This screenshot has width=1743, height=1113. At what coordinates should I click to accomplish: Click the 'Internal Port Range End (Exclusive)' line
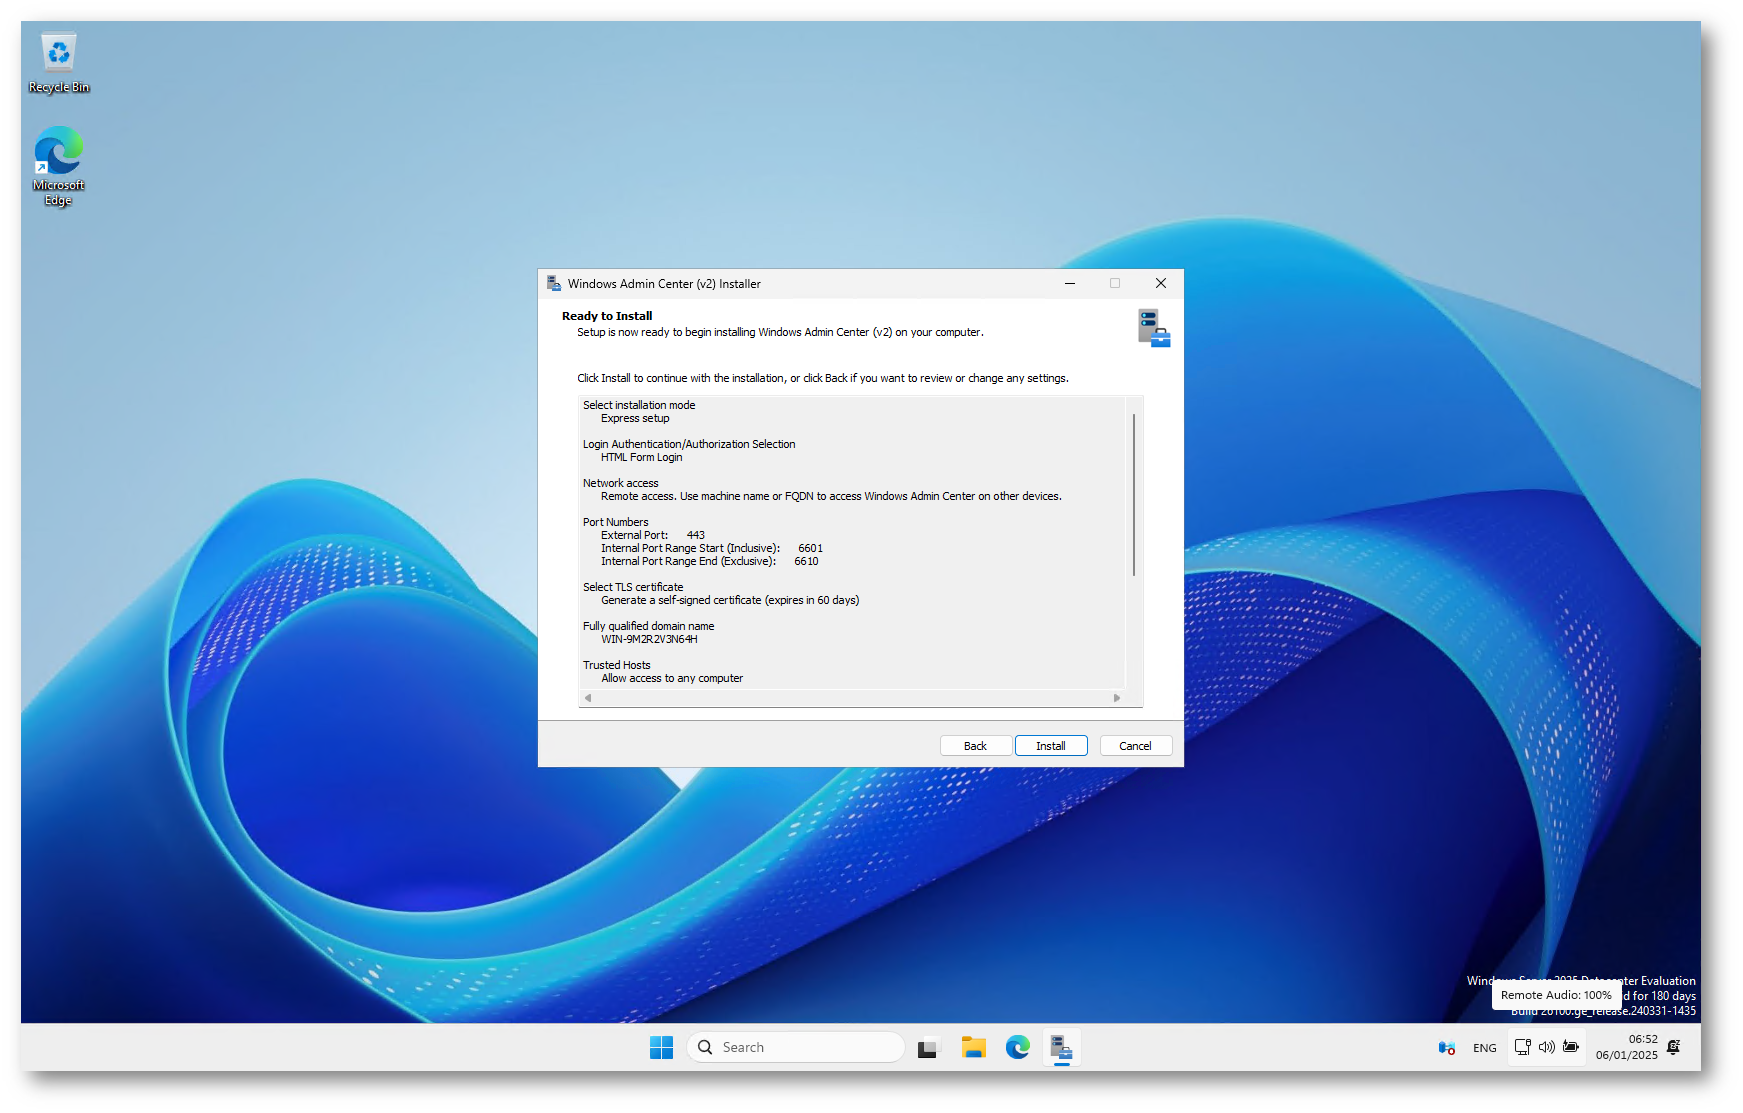click(x=710, y=562)
